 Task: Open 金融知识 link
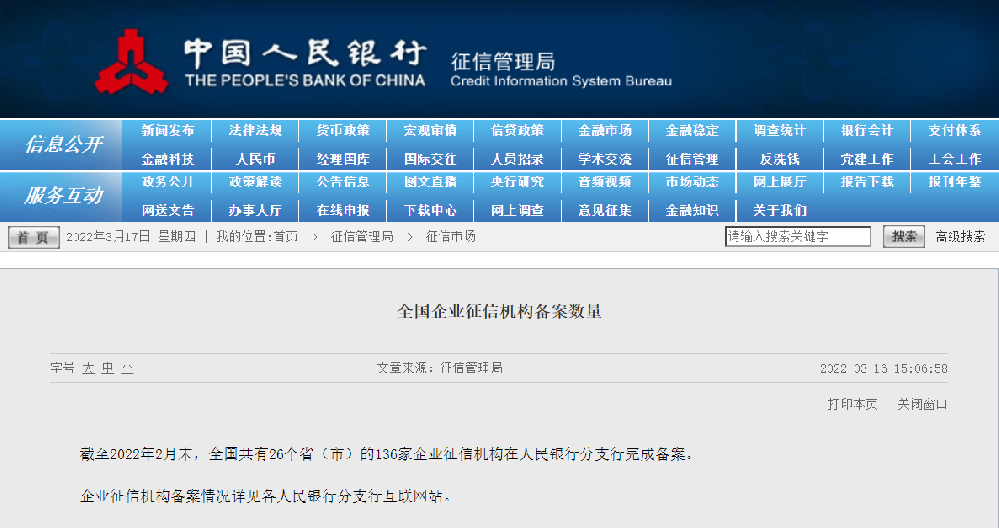[692, 211]
